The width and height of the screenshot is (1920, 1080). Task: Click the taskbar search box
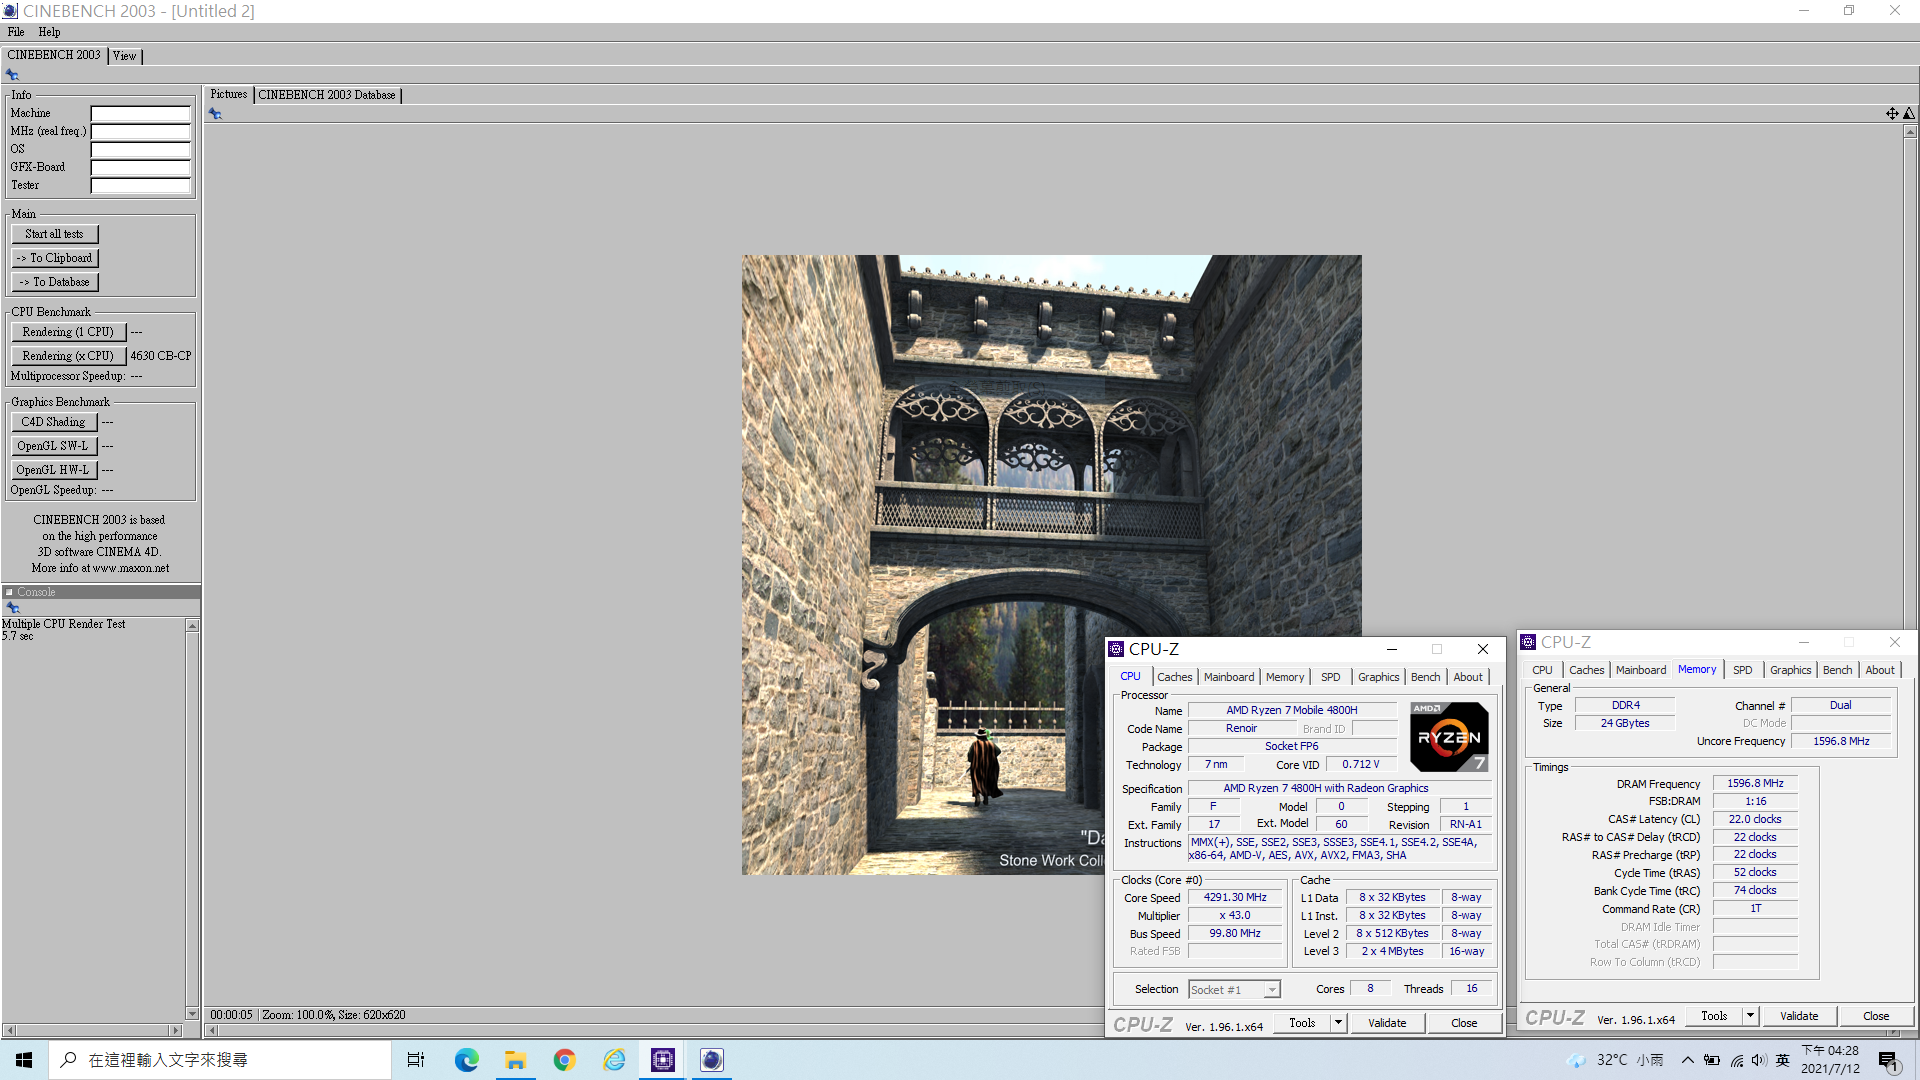[x=220, y=1060]
